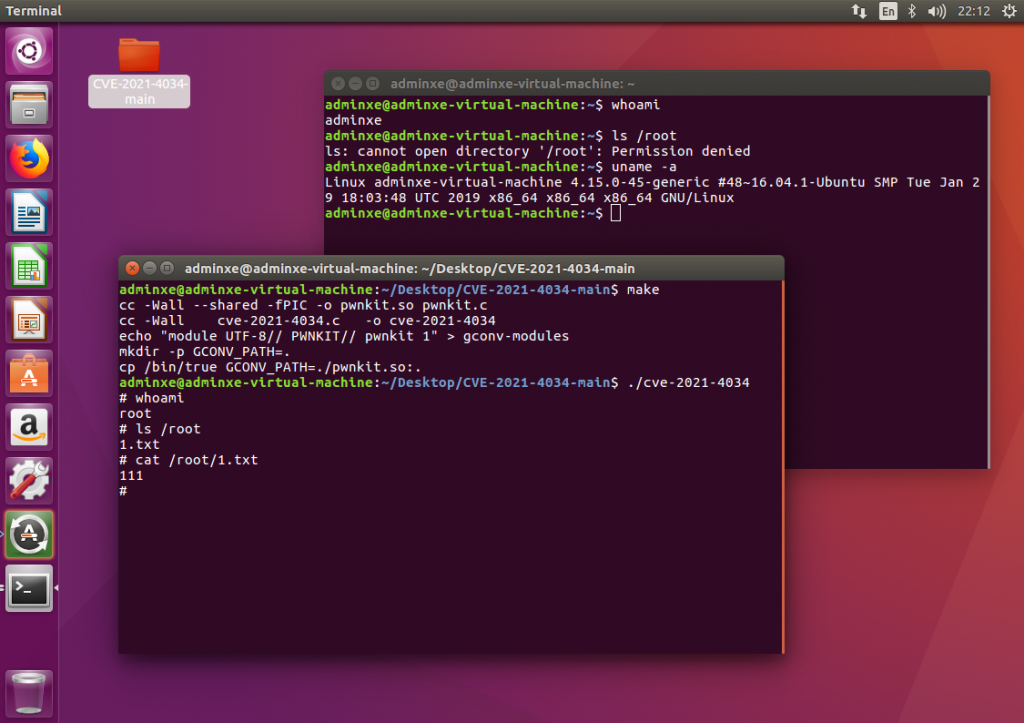Click the 'cc -Wall --shared -fPIC' compile line
This screenshot has height=723, width=1024.
tap(303, 305)
